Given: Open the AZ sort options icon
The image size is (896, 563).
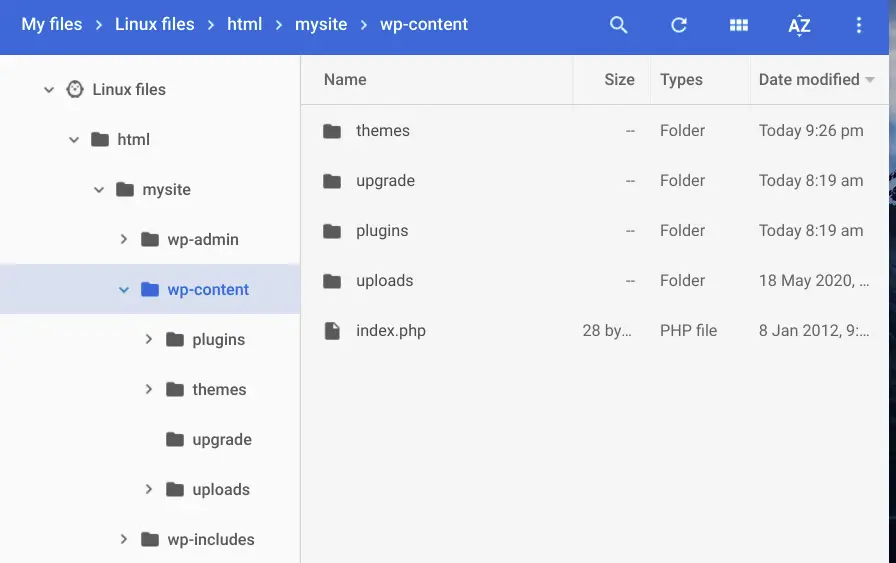Looking at the screenshot, I should [799, 25].
